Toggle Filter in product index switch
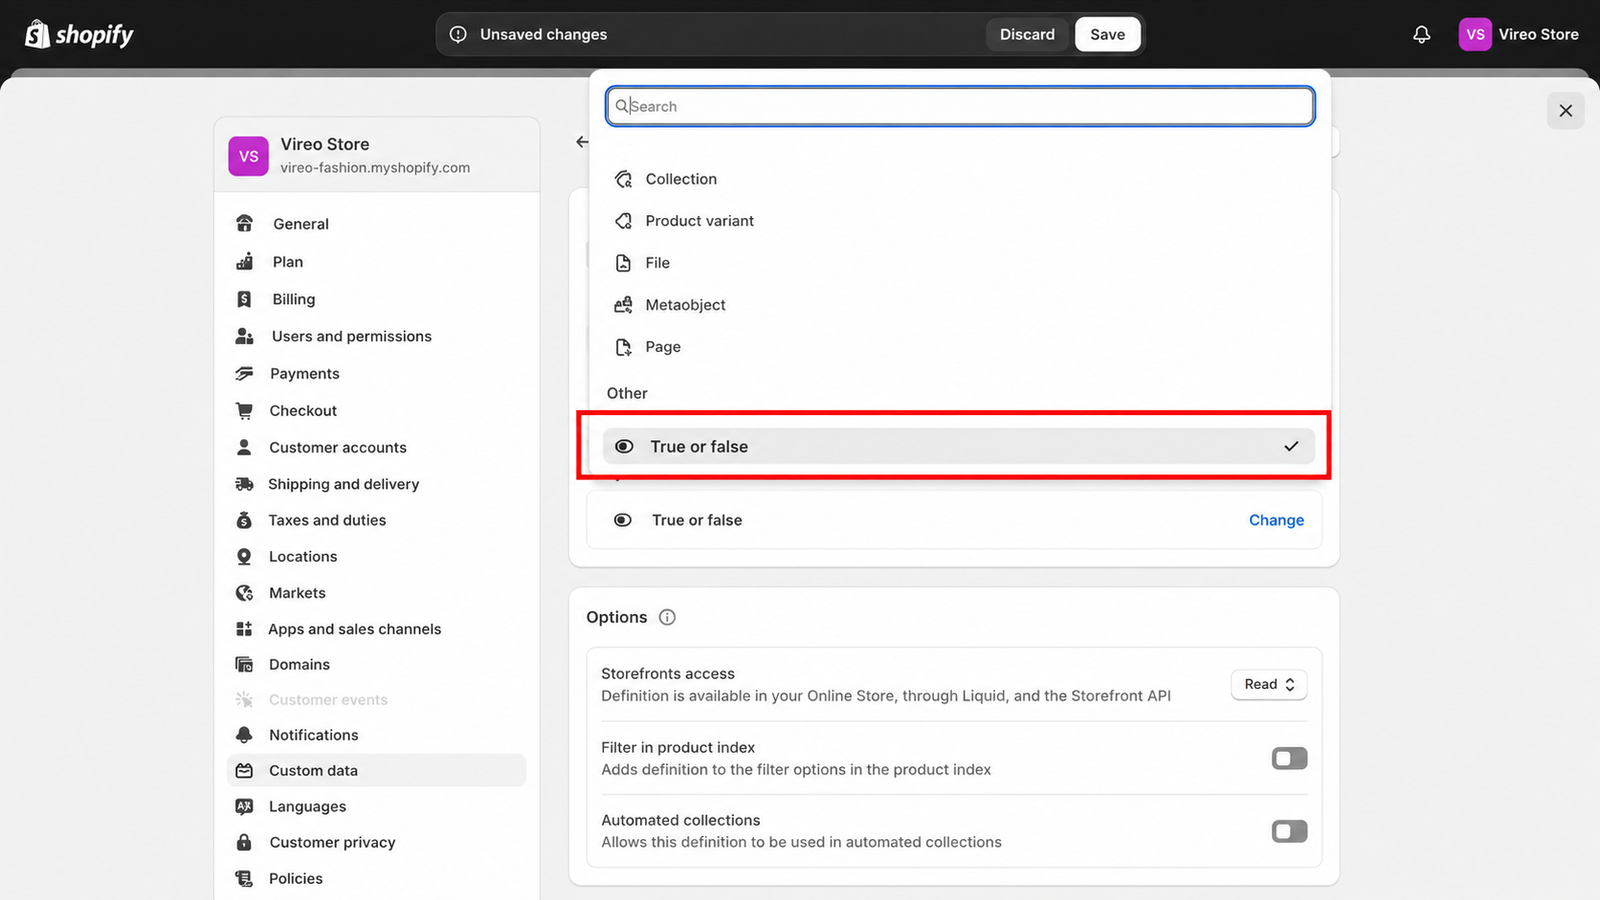 pos(1289,758)
